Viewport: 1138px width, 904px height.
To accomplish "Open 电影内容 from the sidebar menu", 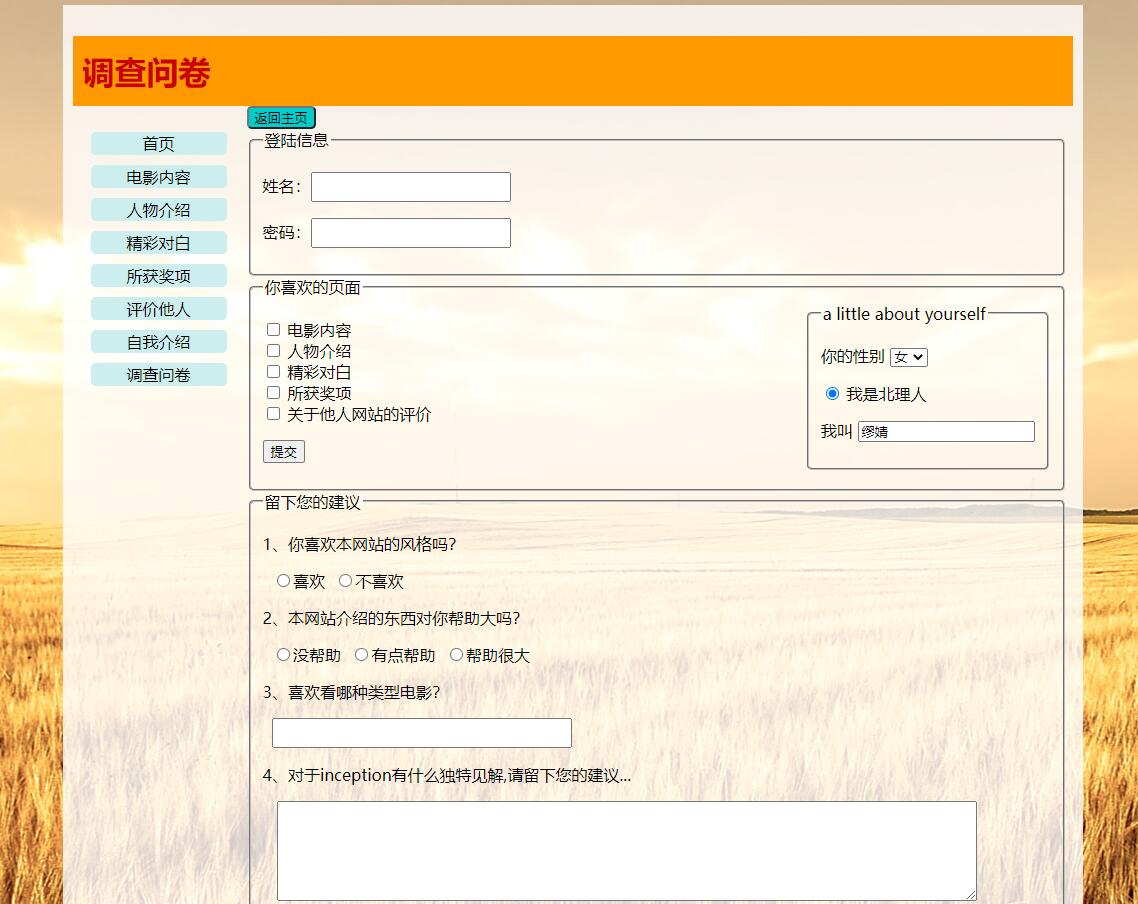I will click(158, 177).
